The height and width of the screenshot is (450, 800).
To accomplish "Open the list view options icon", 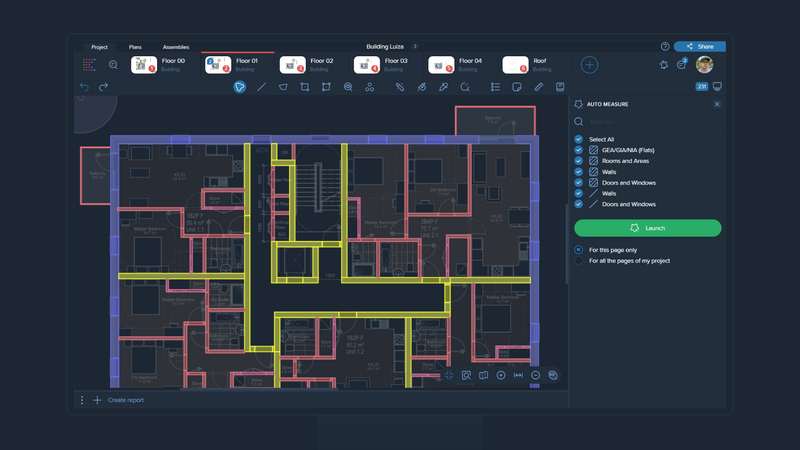I will 495,87.
